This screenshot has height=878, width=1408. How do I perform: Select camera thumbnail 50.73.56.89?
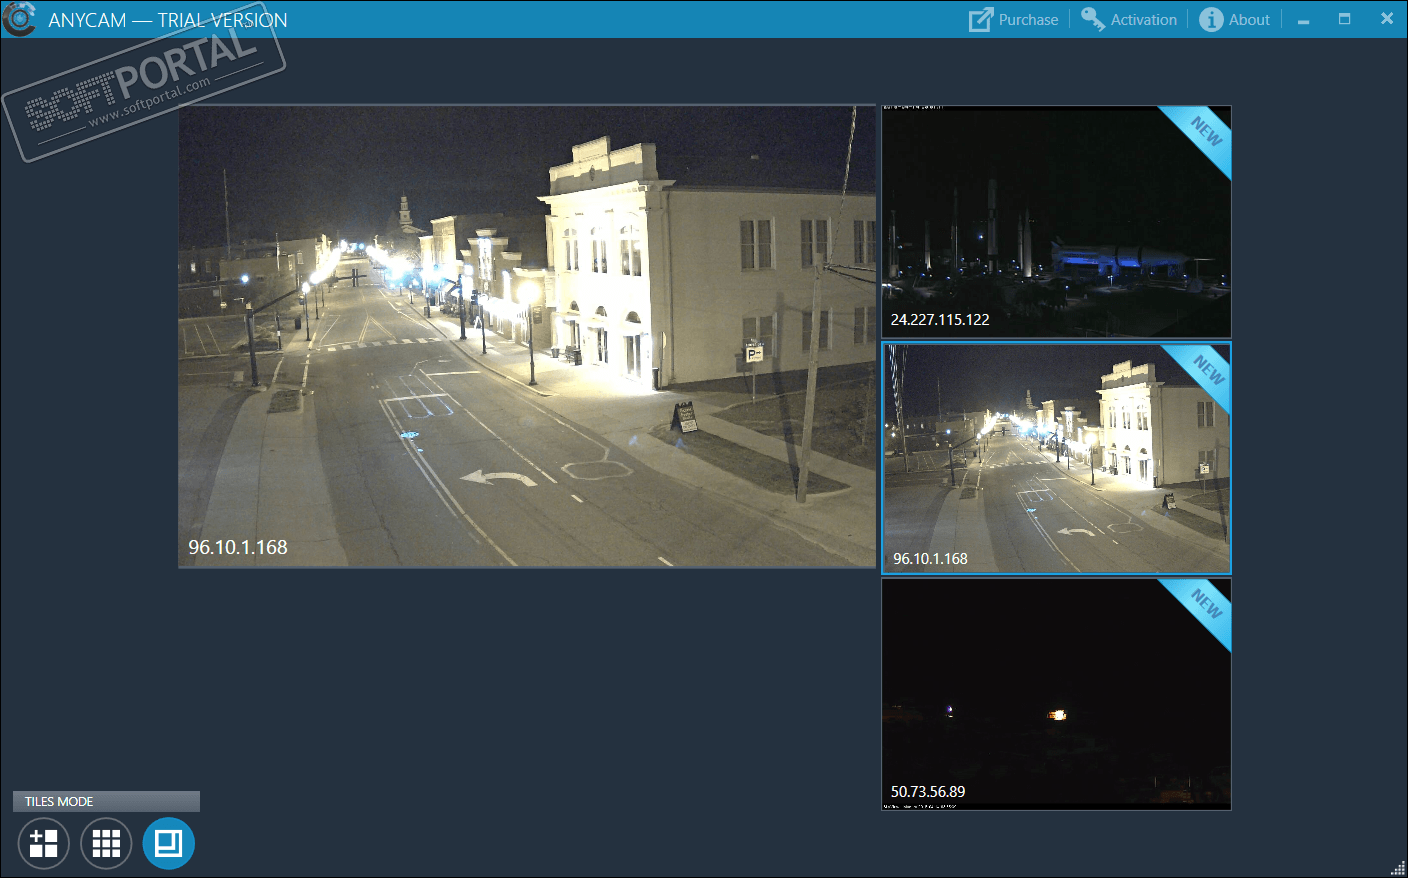(1056, 694)
